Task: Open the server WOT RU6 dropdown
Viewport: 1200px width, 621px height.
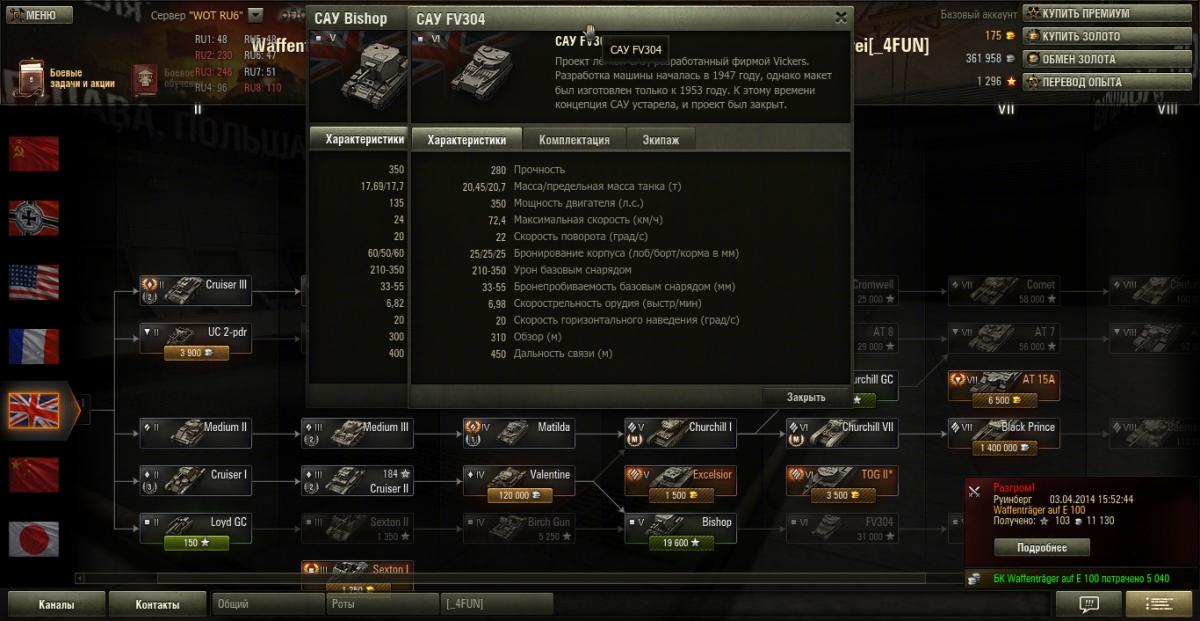Action: coord(255,16)
